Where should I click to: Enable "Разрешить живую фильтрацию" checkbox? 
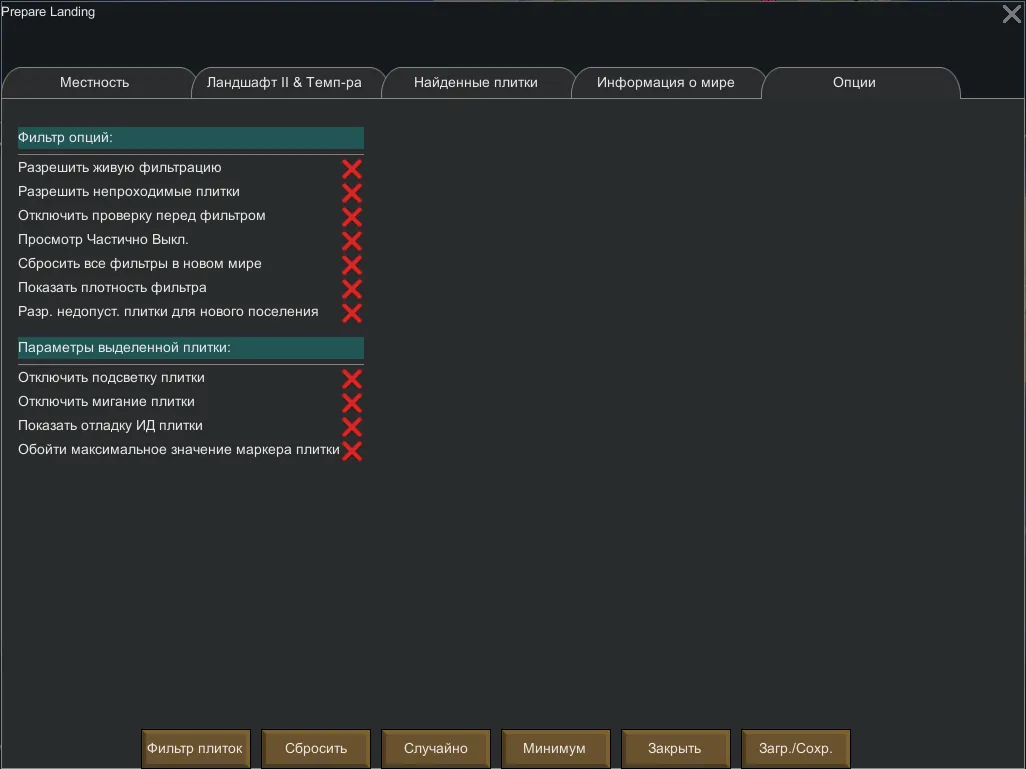coord(351,169)
